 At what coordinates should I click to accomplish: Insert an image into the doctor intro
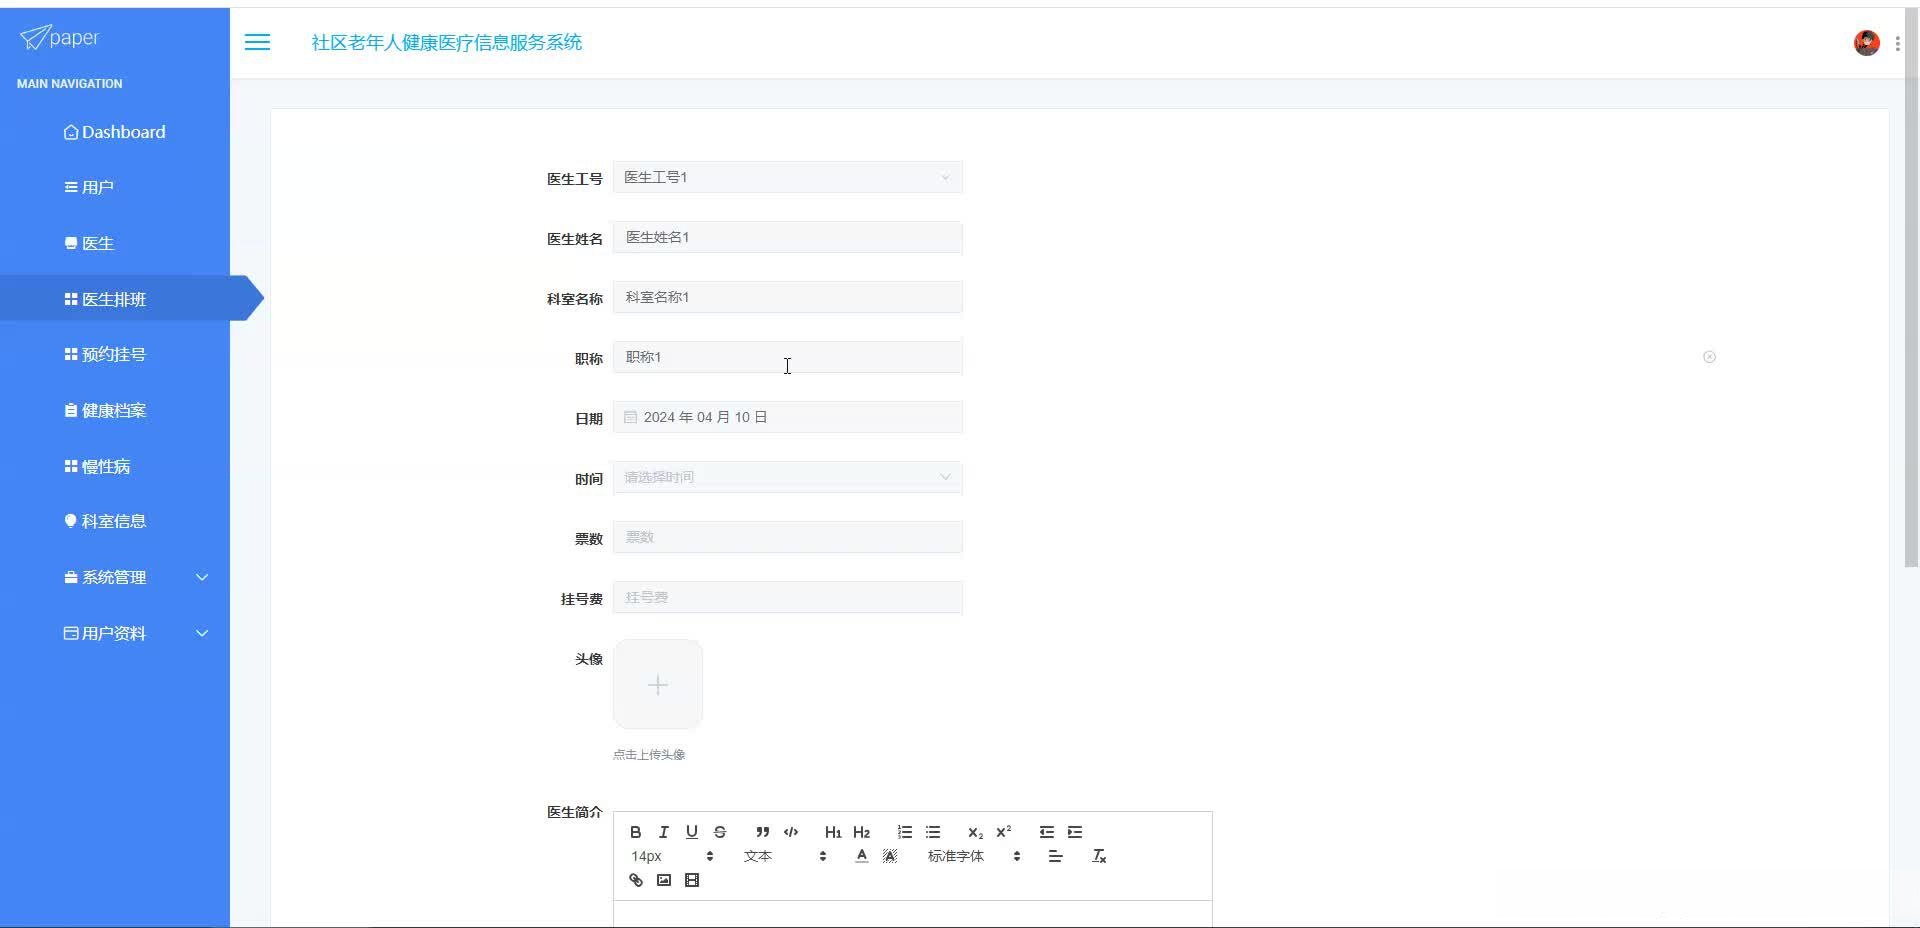tap(664, 880)
